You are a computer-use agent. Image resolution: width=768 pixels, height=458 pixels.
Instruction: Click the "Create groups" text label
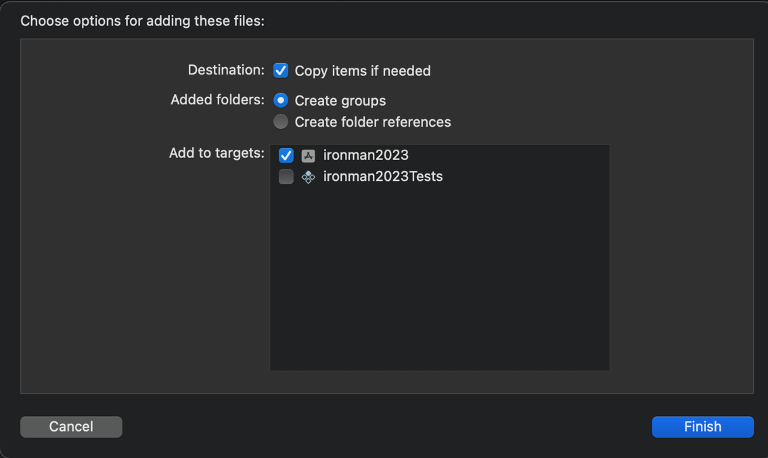coord(340,101)
